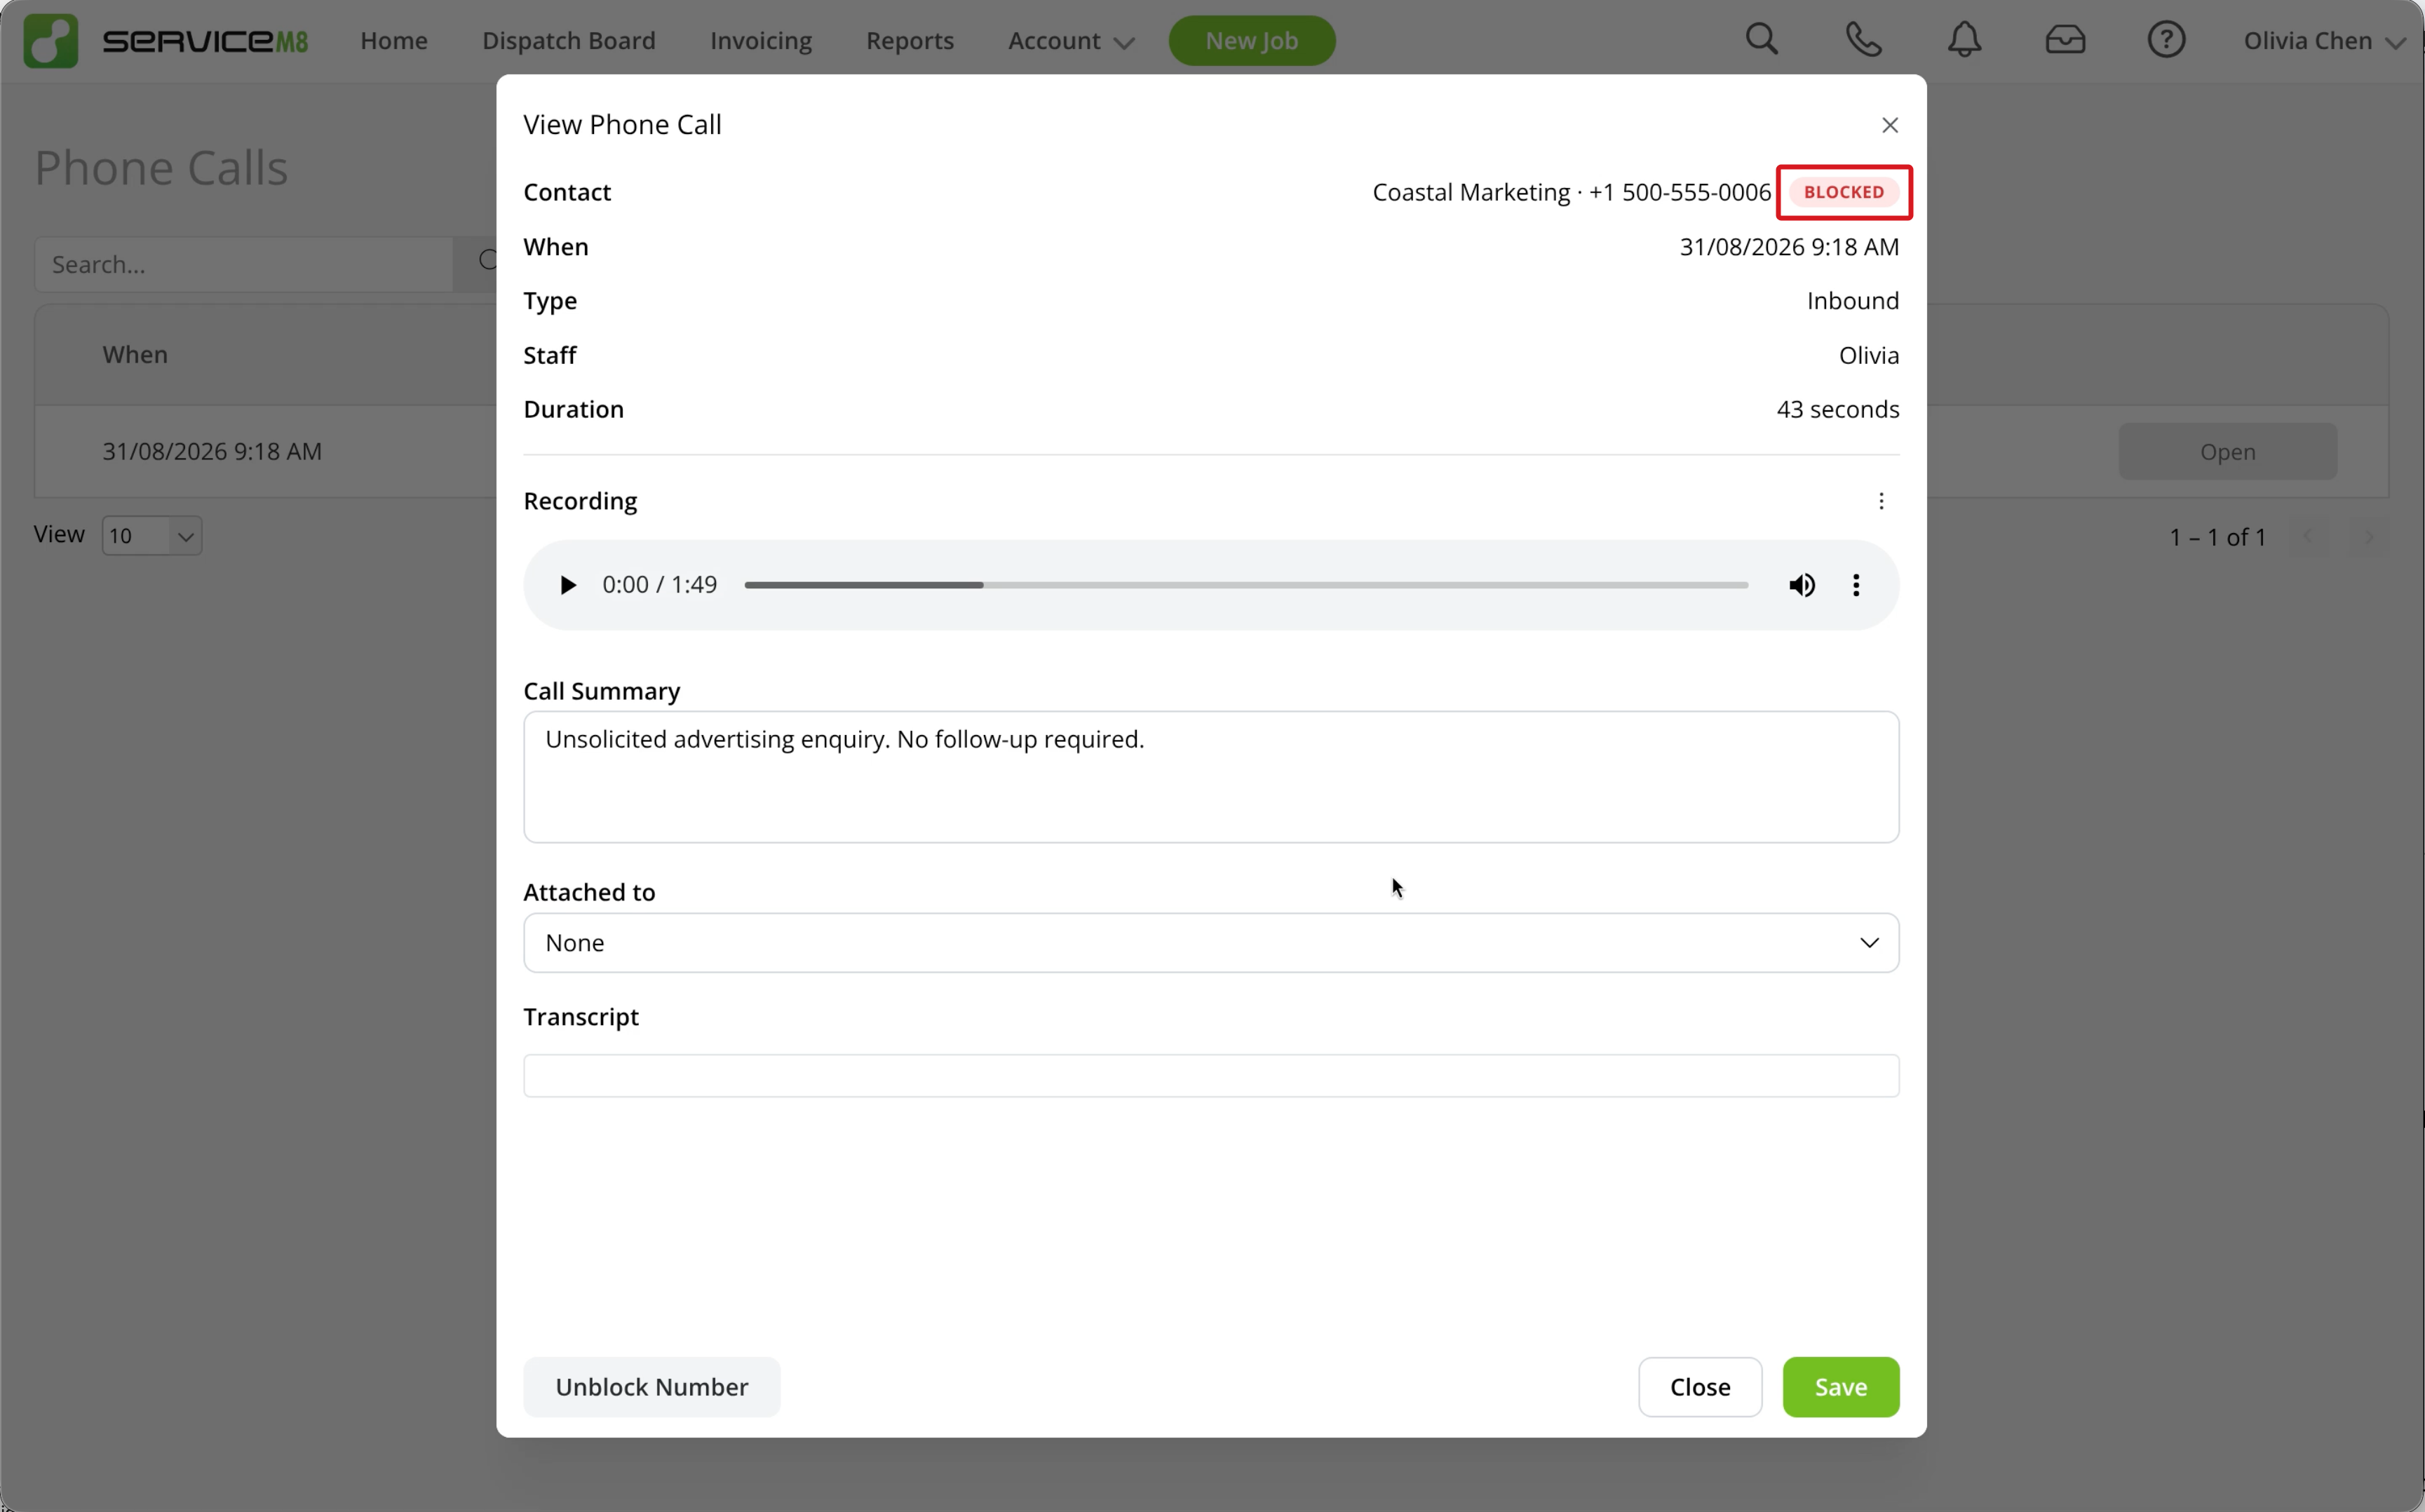Open the Account menu dropdown
Image resolution: width=2425 pixels, height=1512 pixels.
point(1071,41)
